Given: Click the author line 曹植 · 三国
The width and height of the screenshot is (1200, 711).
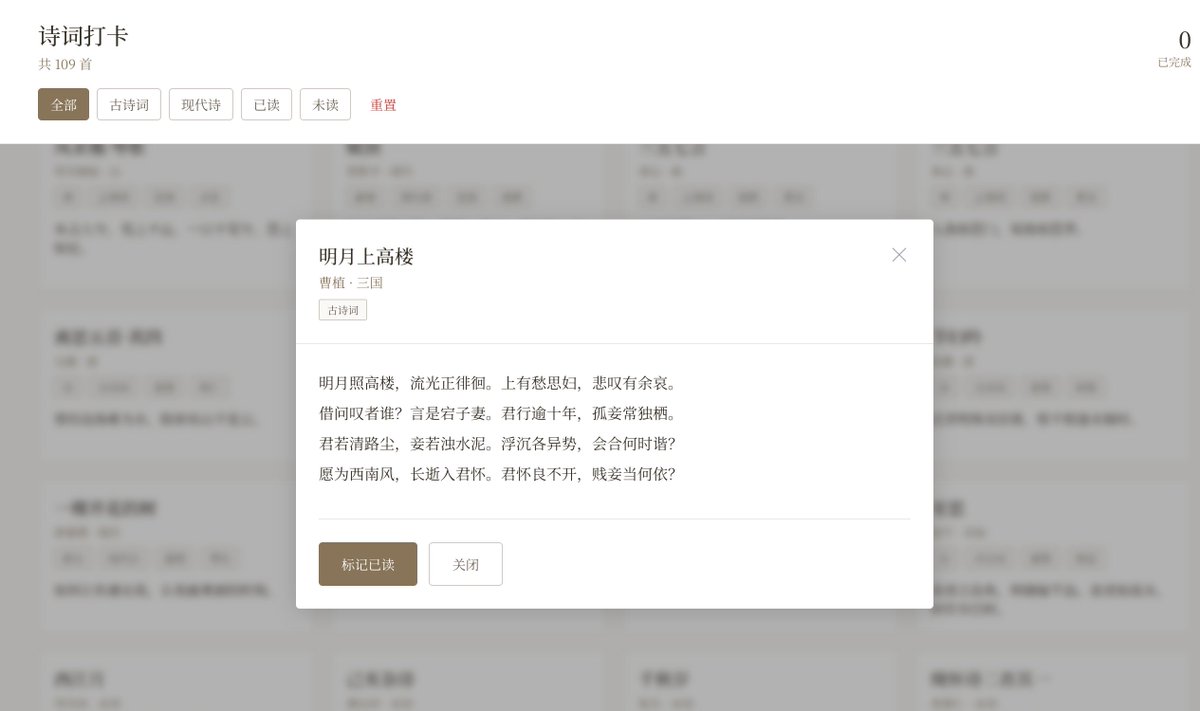Looking at the screenshot, I should pos(351,283).
